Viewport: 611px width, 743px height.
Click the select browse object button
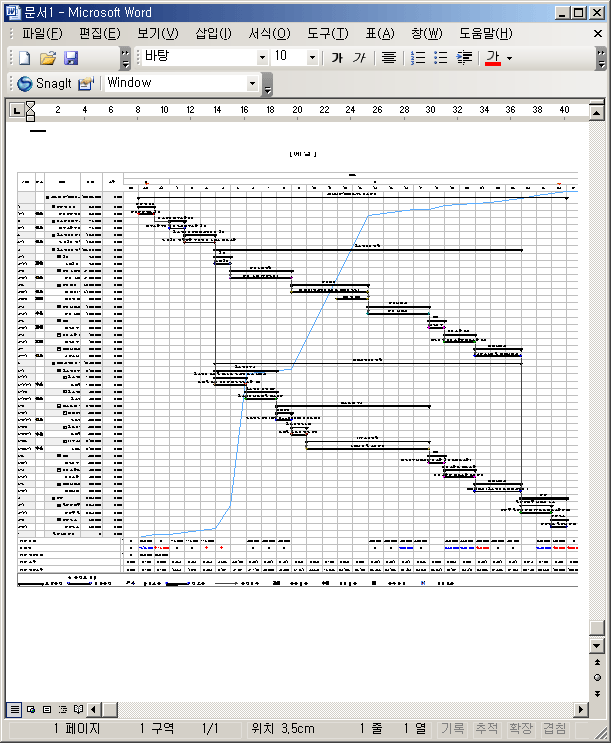(597, 676)
